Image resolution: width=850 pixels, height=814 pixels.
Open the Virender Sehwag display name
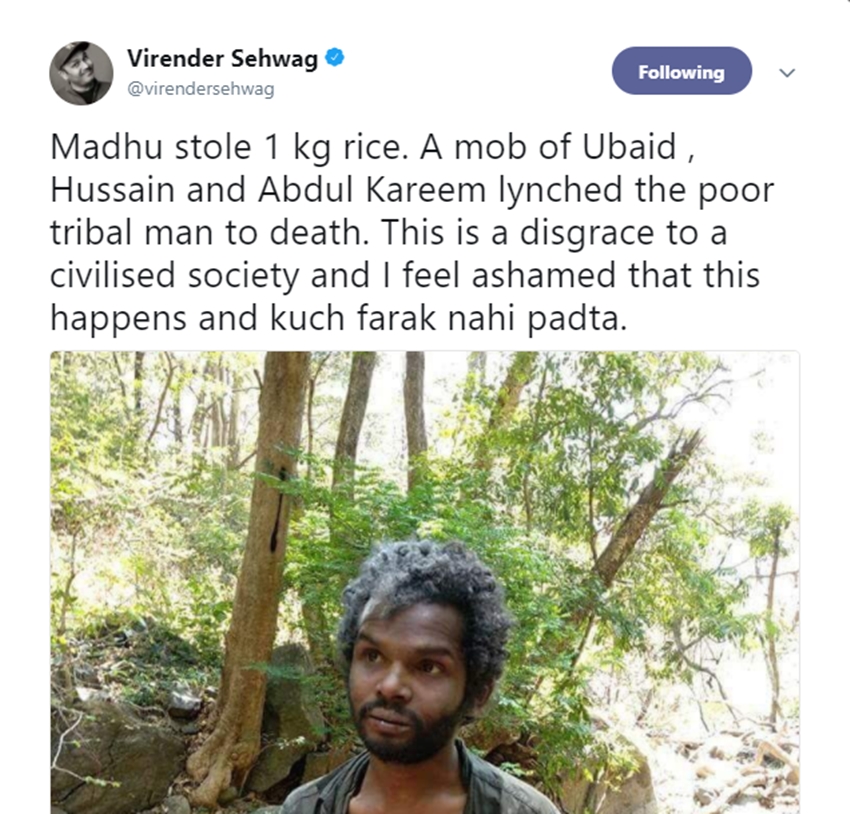(x=222, y=59)
